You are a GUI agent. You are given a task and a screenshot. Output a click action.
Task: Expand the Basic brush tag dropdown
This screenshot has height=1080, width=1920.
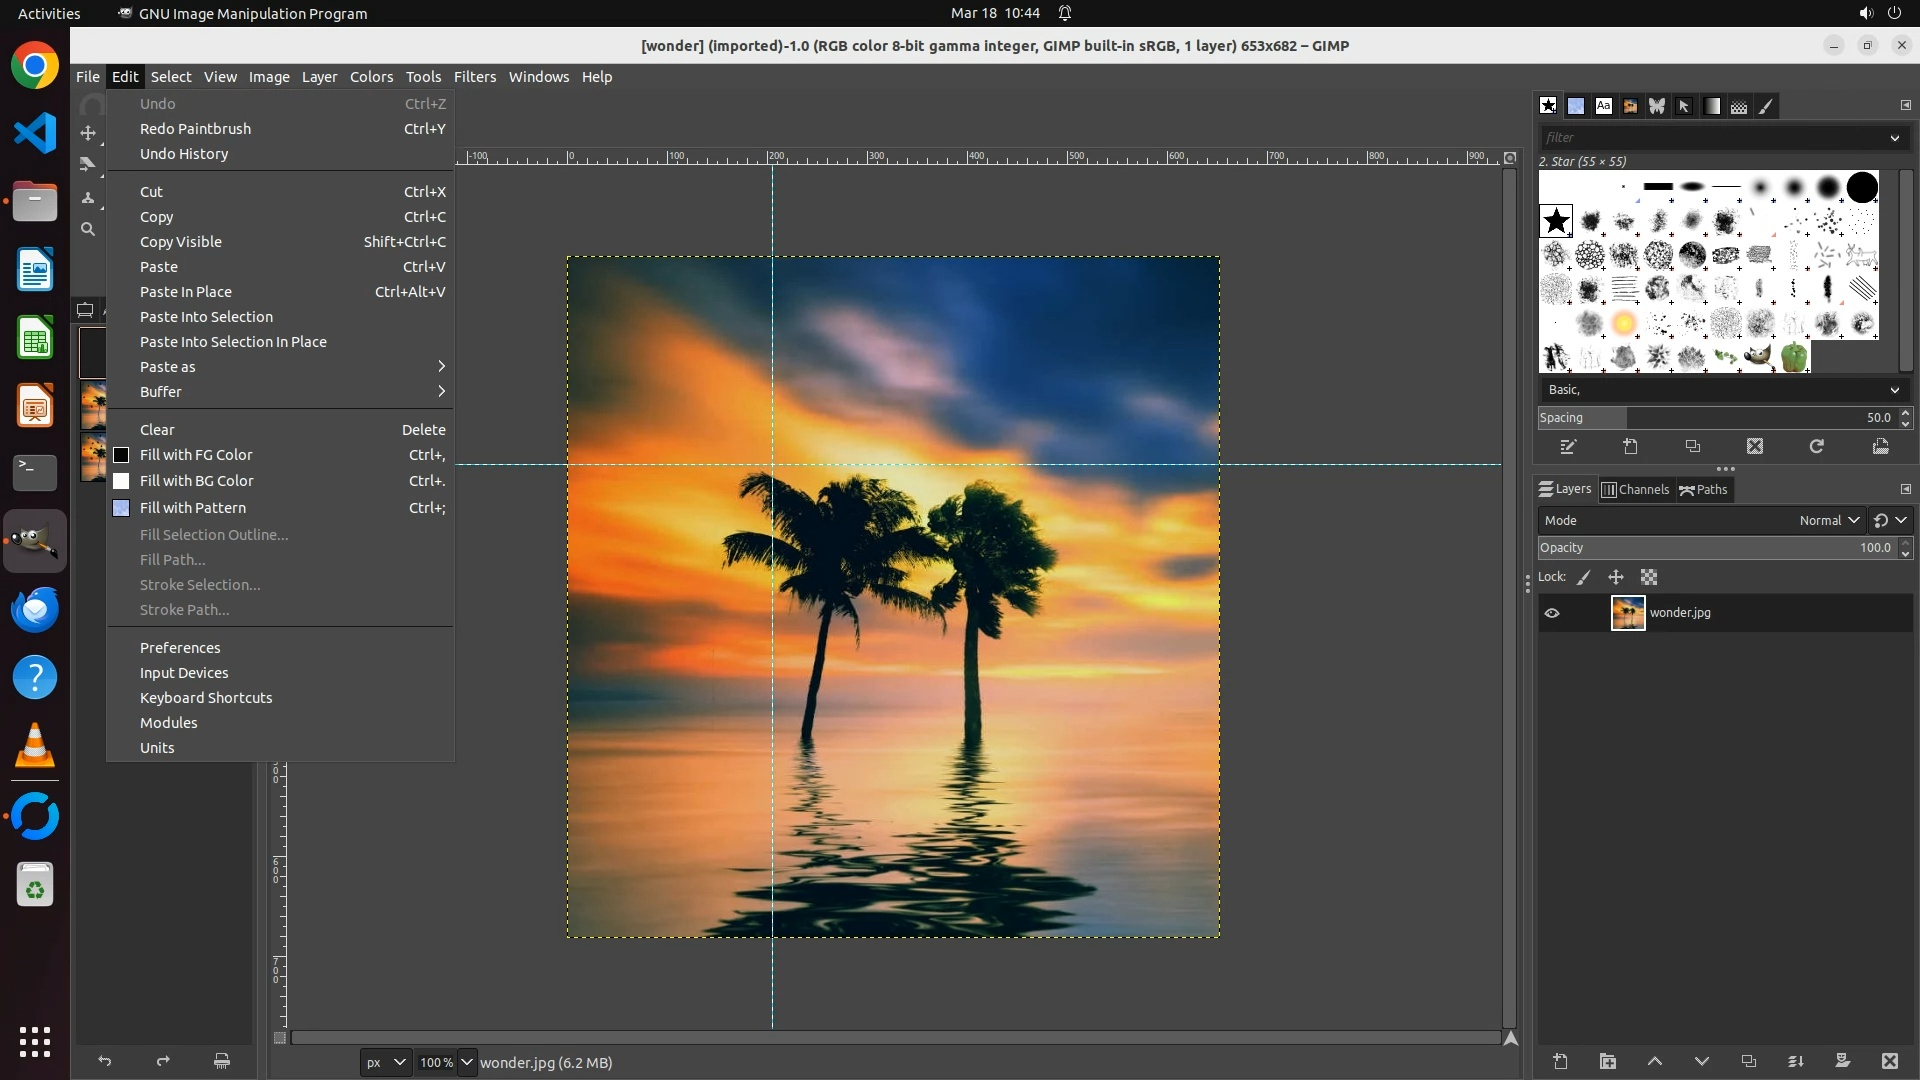(x=1894, y=390)
